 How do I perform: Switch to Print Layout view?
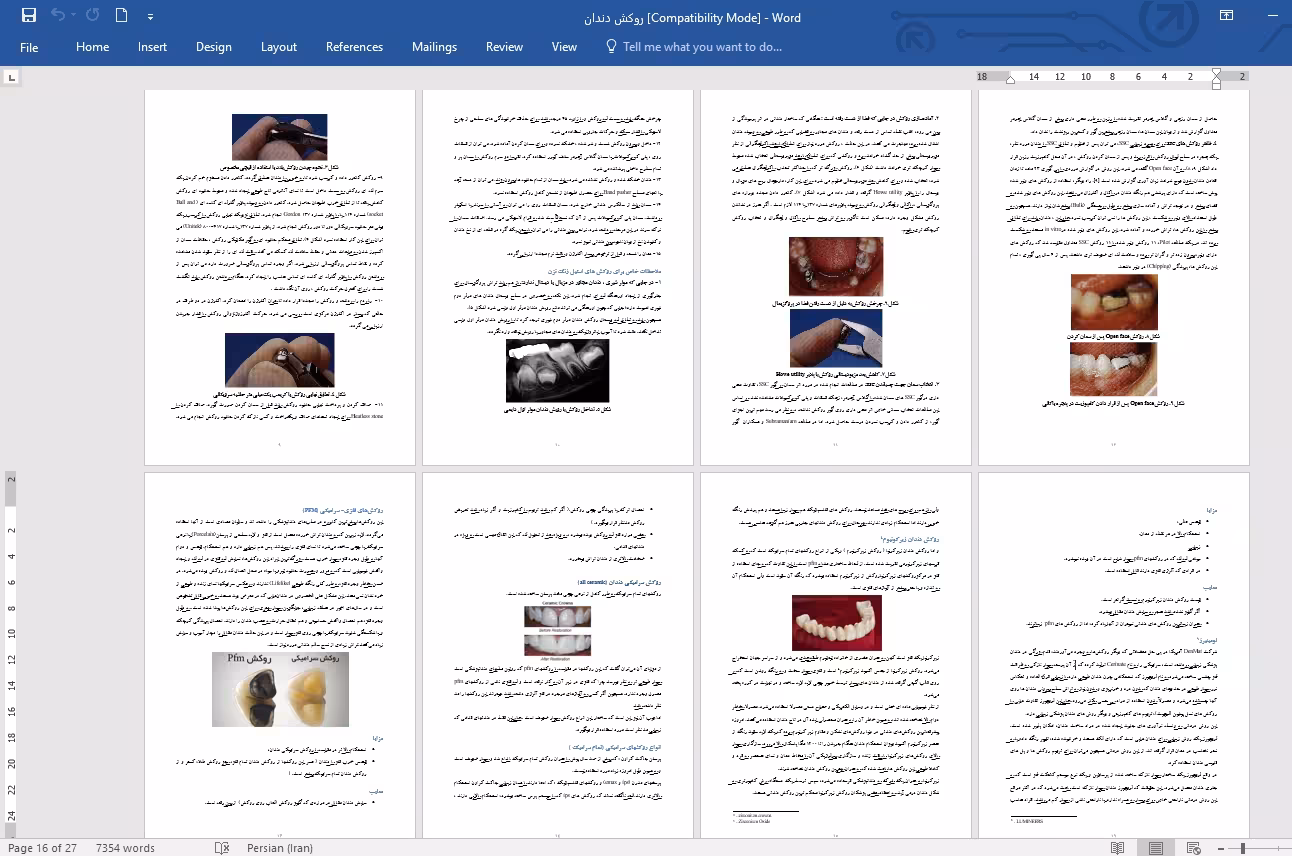click(1156, 848)
